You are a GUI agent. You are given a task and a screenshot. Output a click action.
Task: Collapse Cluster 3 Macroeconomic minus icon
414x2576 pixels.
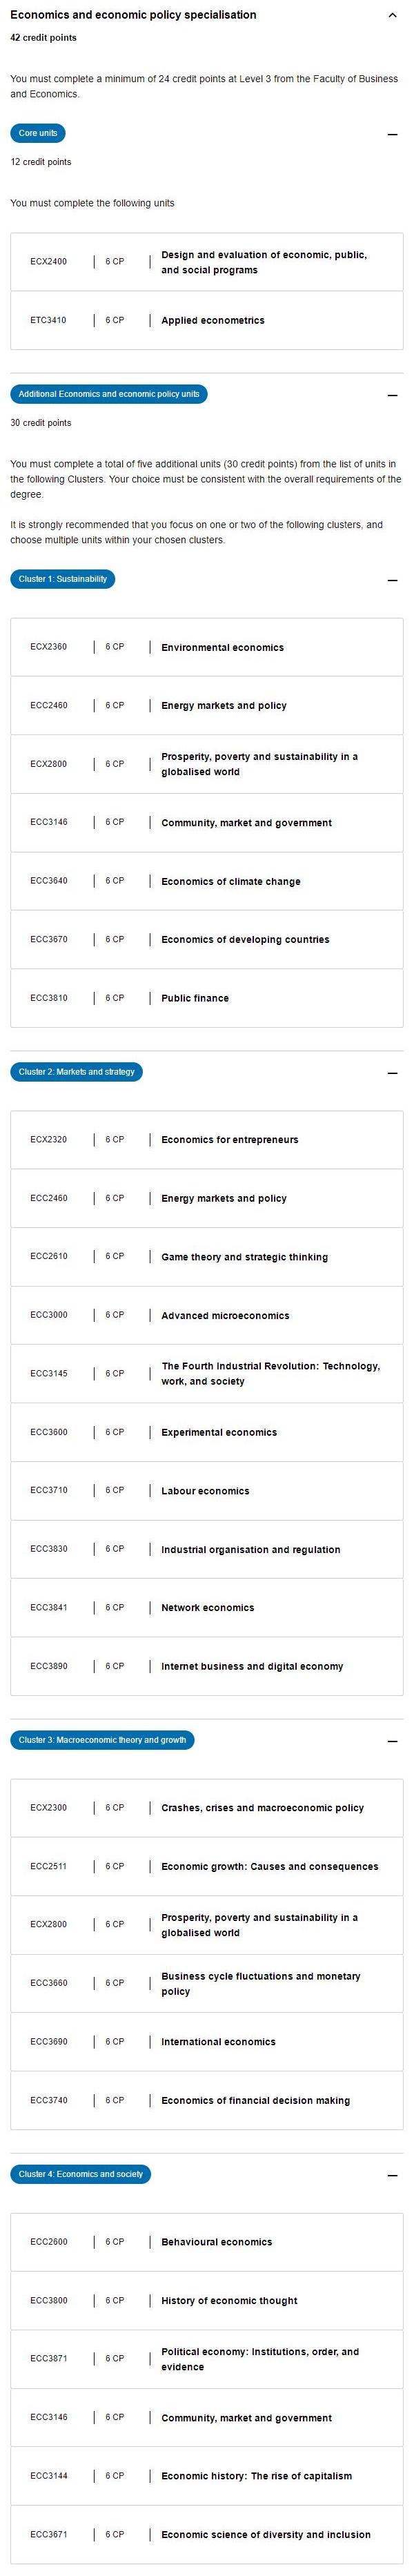click(x=392, y=1741)
